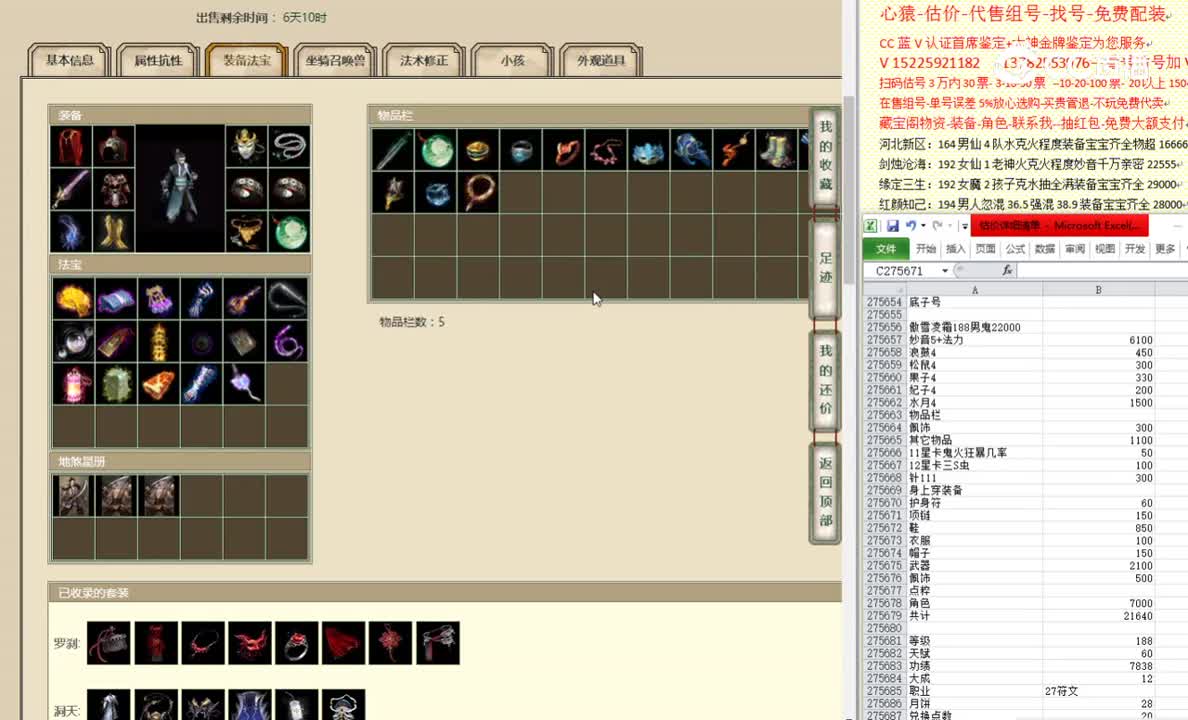Image resolution: width=1188 pixels, height=720 pixels.
Task: Open the Name Box dropdown in Excel
Action: pyautogui.click(x=945, y=271)
